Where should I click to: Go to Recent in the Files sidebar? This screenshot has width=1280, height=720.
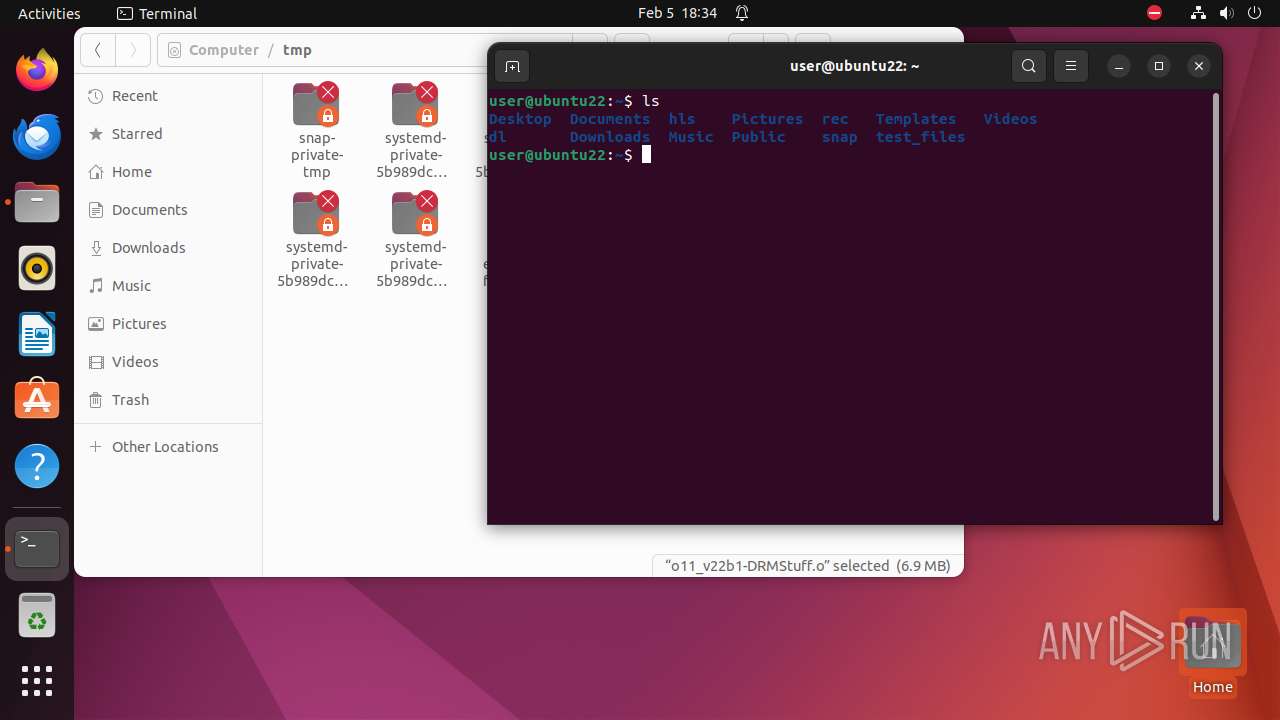[168, 96]
